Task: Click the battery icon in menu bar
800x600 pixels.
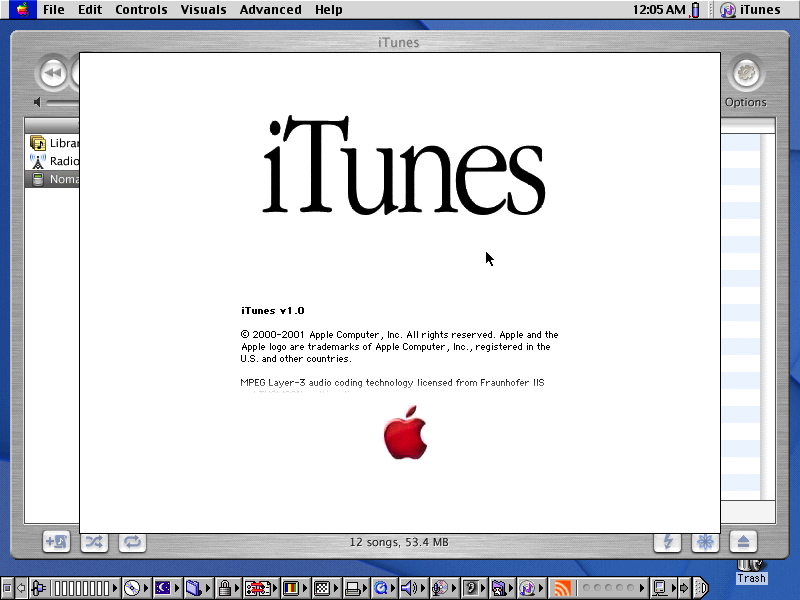Action: [695, 10]
